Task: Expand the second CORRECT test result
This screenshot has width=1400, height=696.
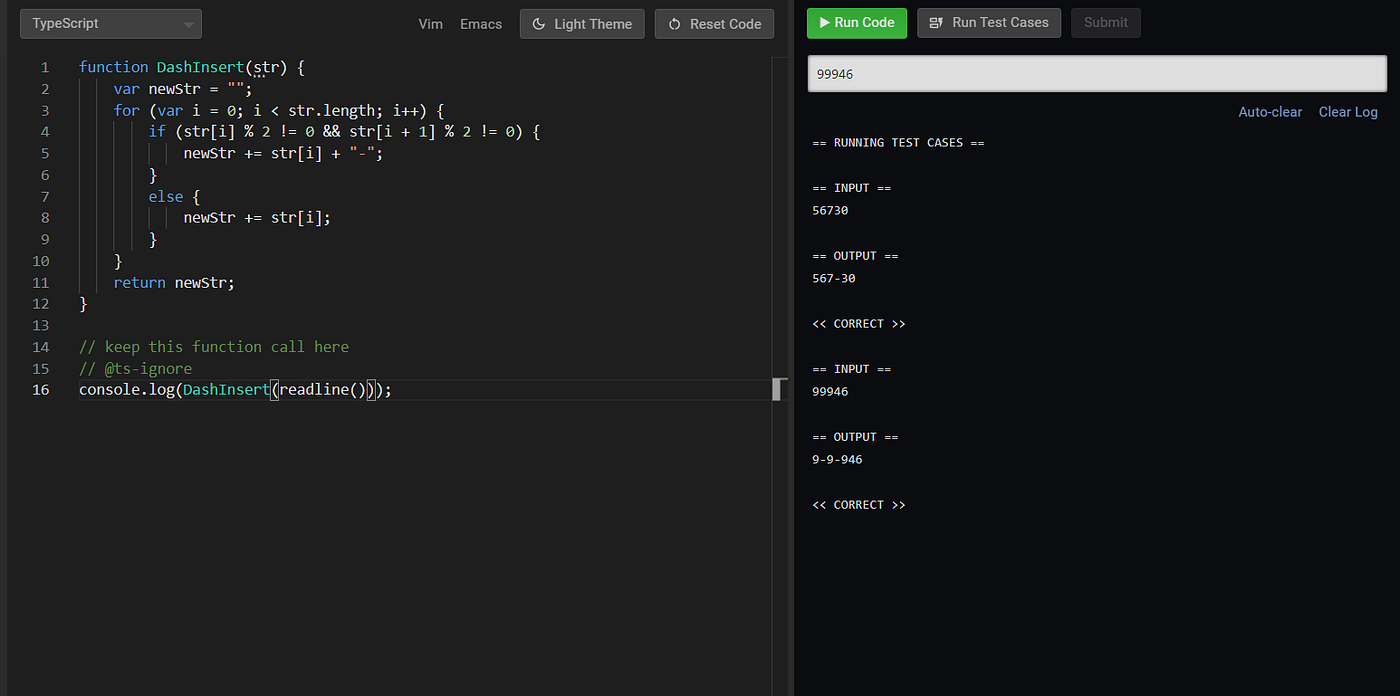Action: point(858,504)
